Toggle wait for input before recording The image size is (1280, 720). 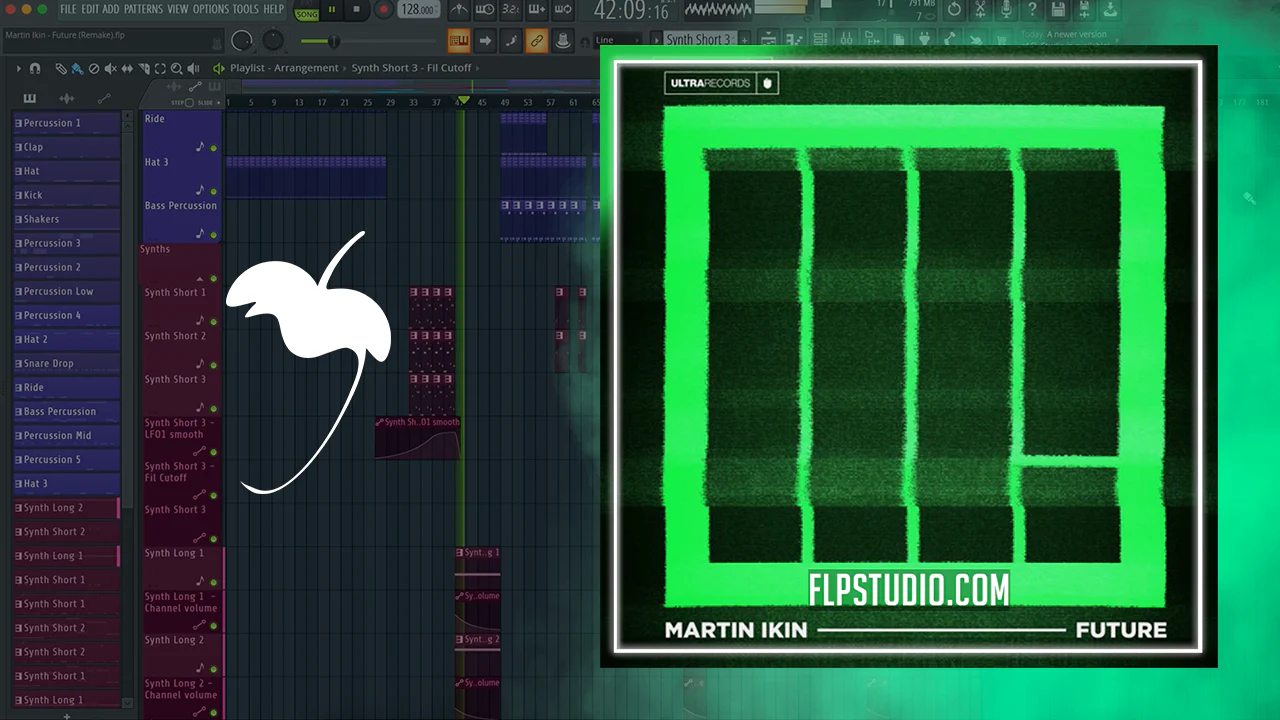click(x=485, y=10)
